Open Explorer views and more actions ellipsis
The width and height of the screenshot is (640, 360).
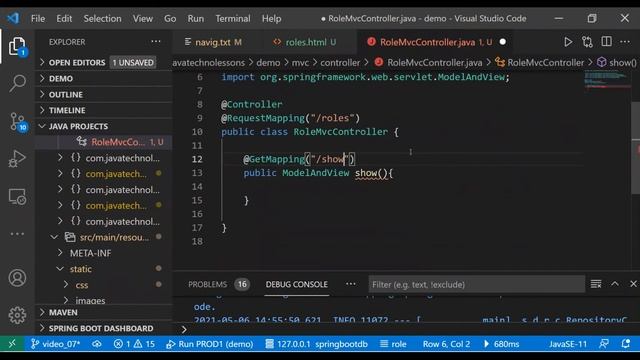click(156, 42)
